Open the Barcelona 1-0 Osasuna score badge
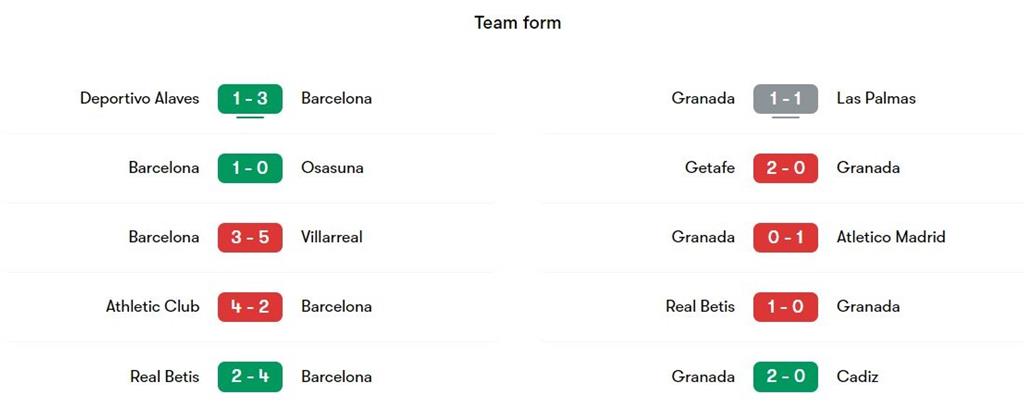 click(x=250, y=168)
